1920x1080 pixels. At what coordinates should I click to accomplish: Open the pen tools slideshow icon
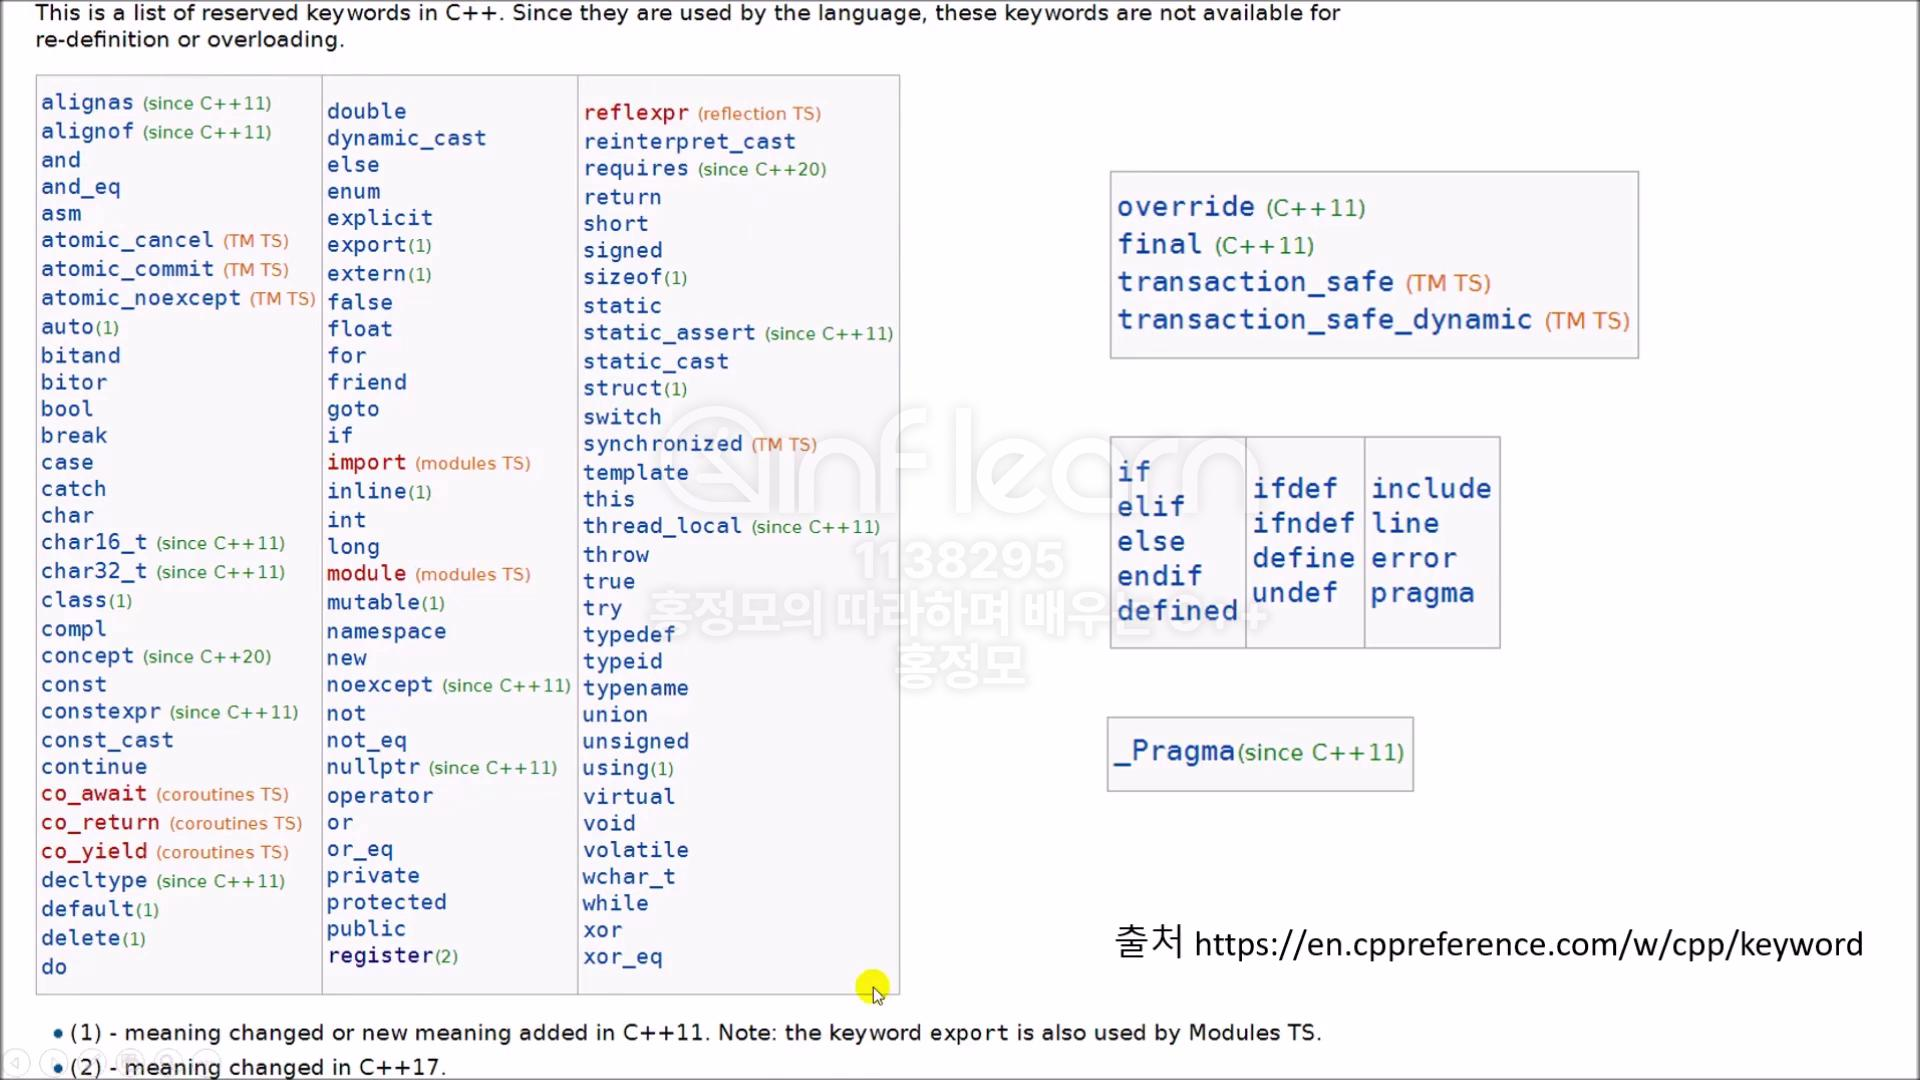tap(92, 1062)
